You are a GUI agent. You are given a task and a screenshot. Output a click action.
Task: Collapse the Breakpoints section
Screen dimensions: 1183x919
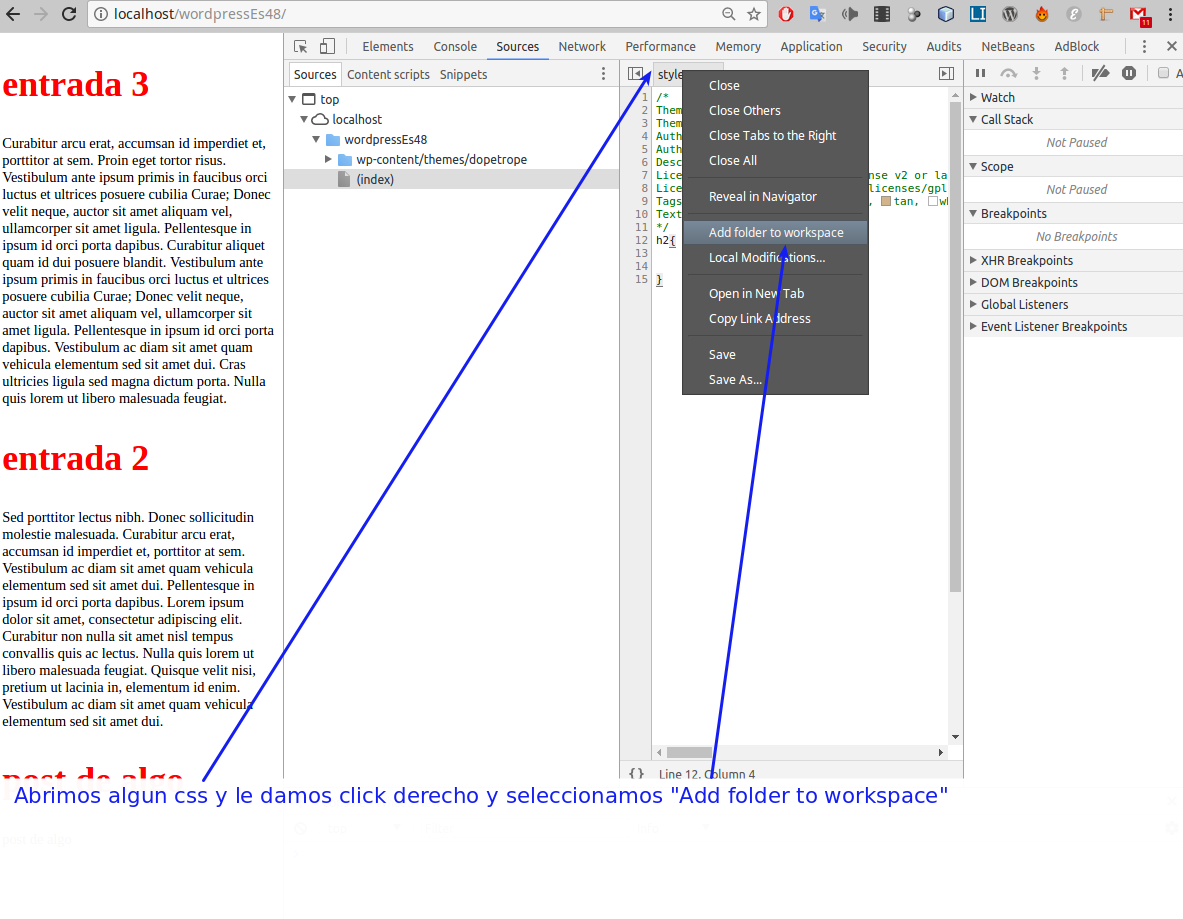click(x=973, y=214)
